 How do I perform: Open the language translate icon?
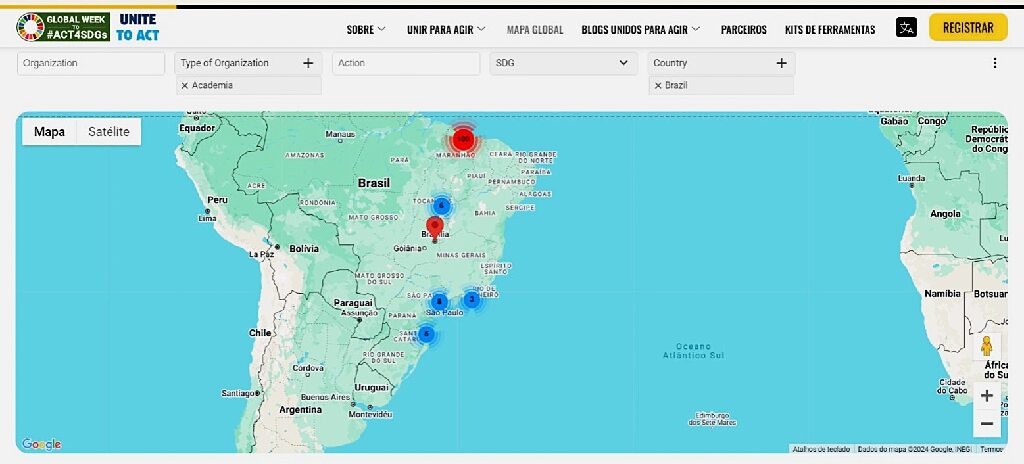(x=906, y=27)
